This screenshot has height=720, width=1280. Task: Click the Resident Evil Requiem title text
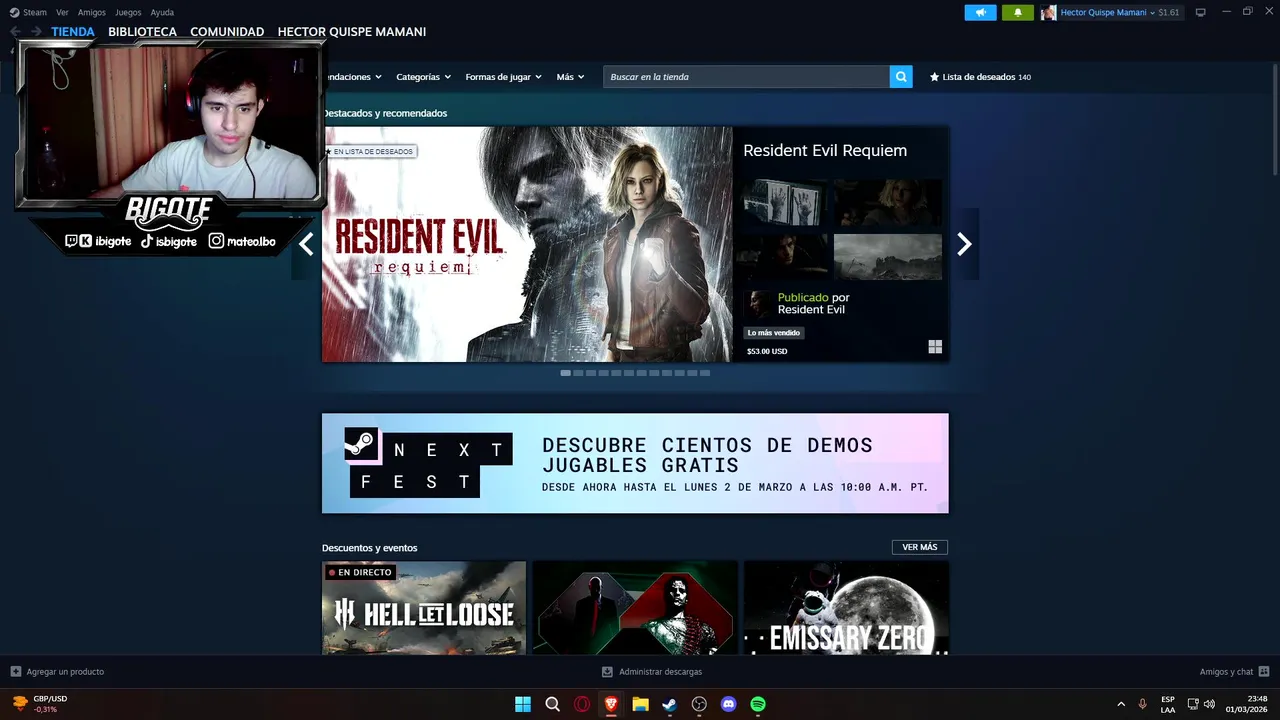(825, 151)
